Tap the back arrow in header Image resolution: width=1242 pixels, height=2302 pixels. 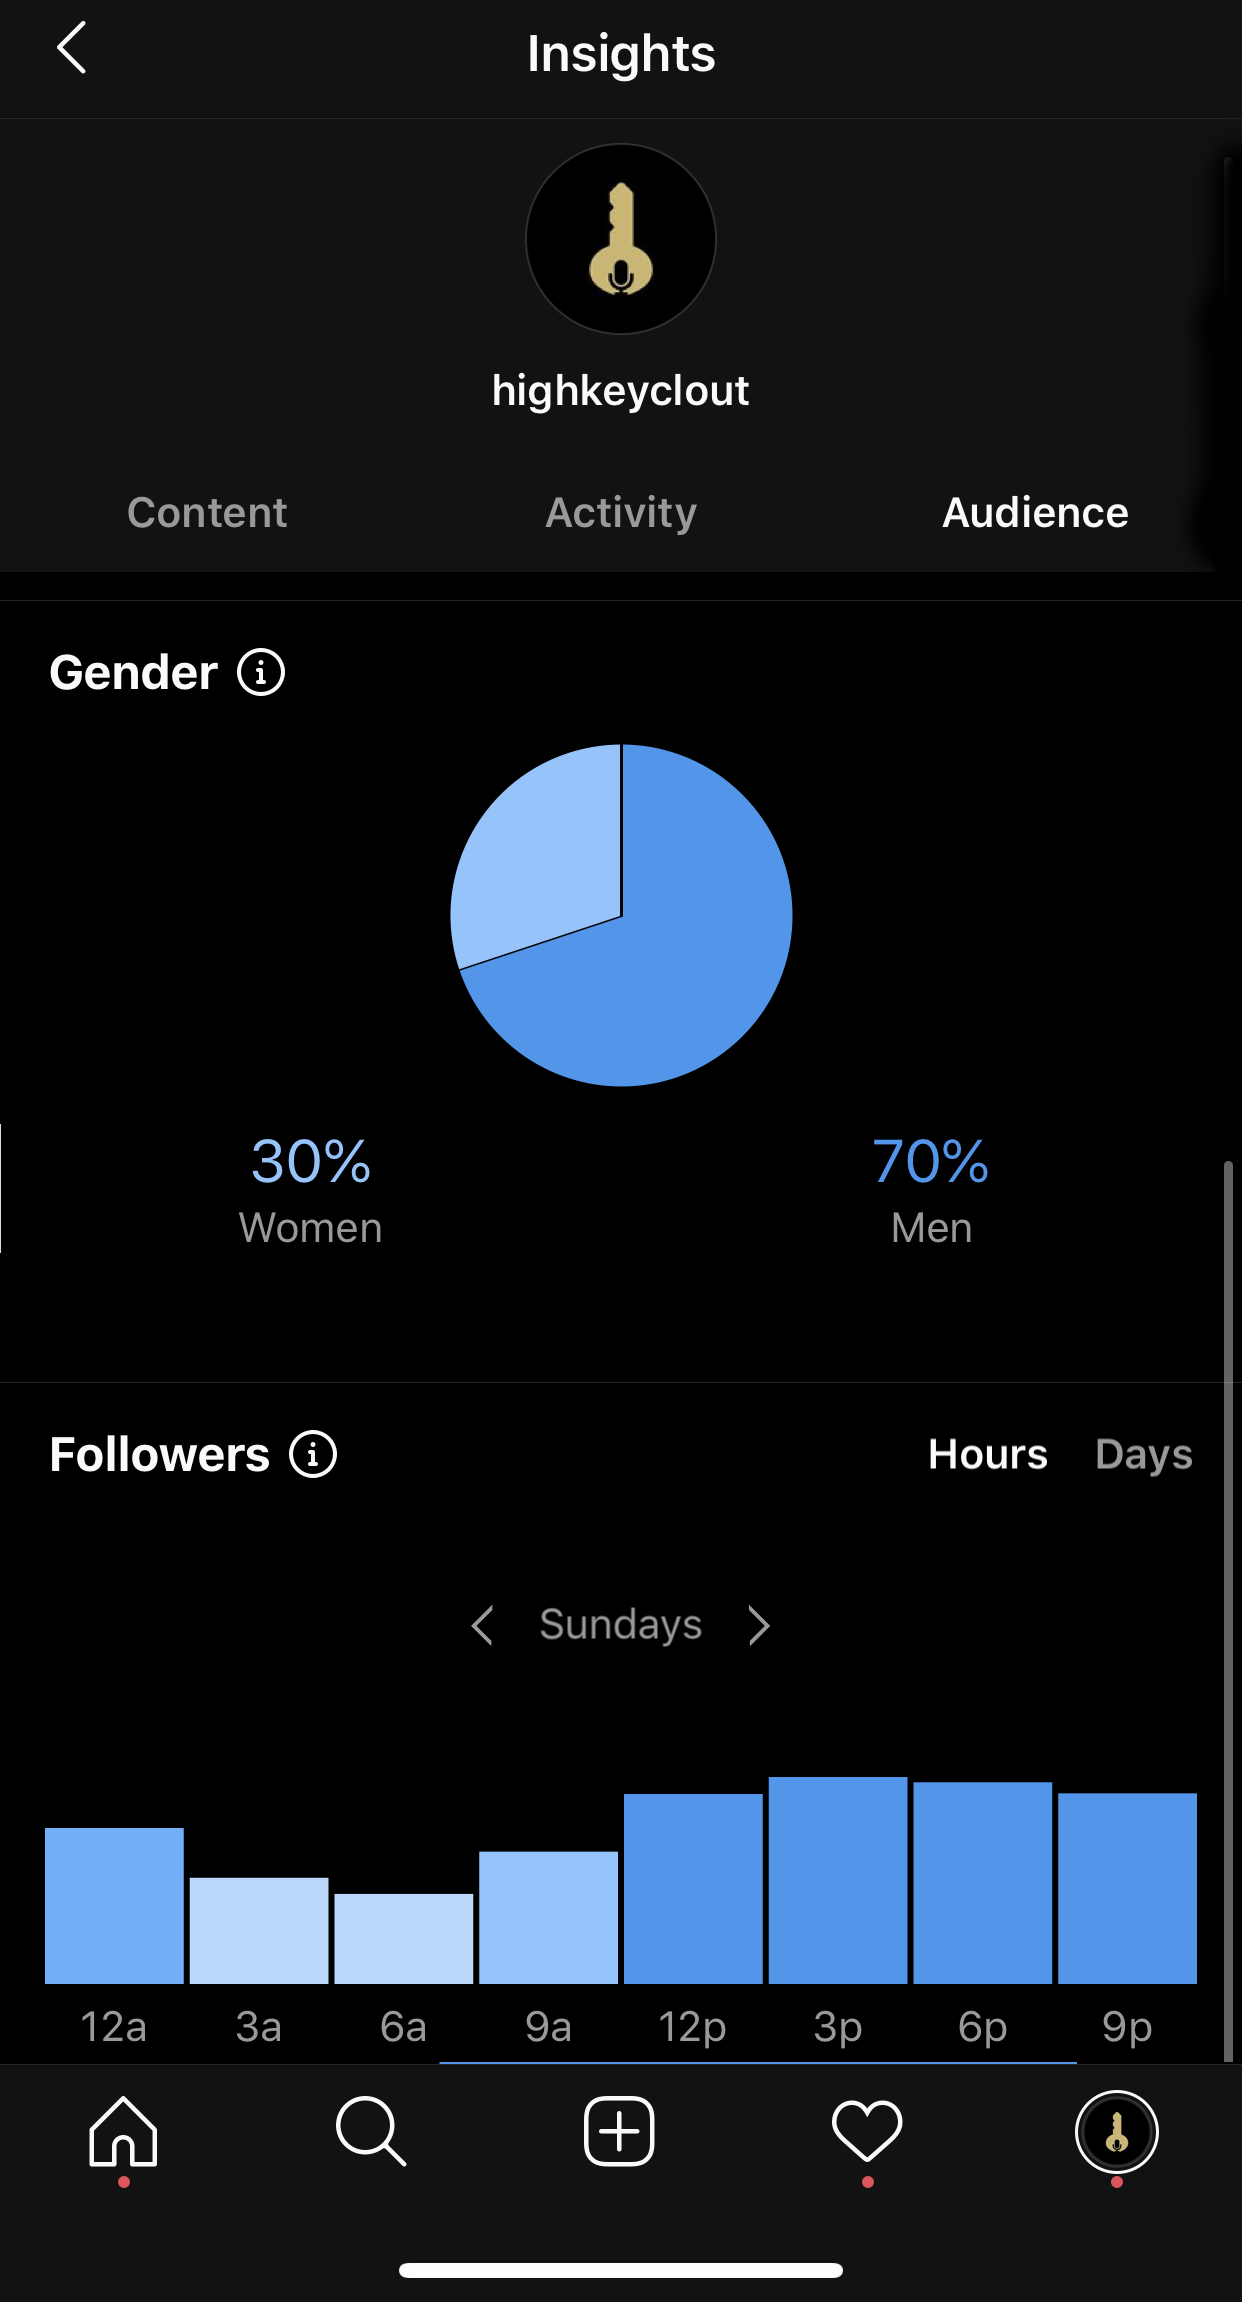[71, 48]
